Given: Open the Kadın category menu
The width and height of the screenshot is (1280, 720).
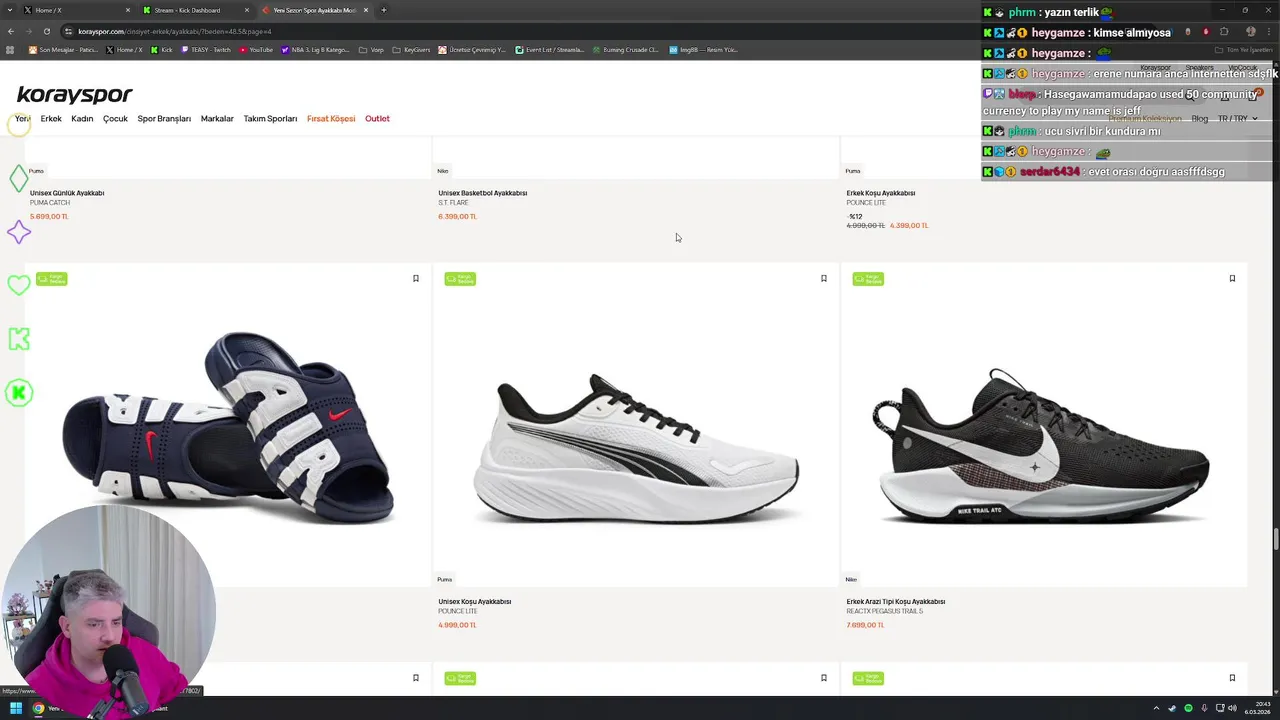Looking at the screenshot, I should (x=82, y=119).
